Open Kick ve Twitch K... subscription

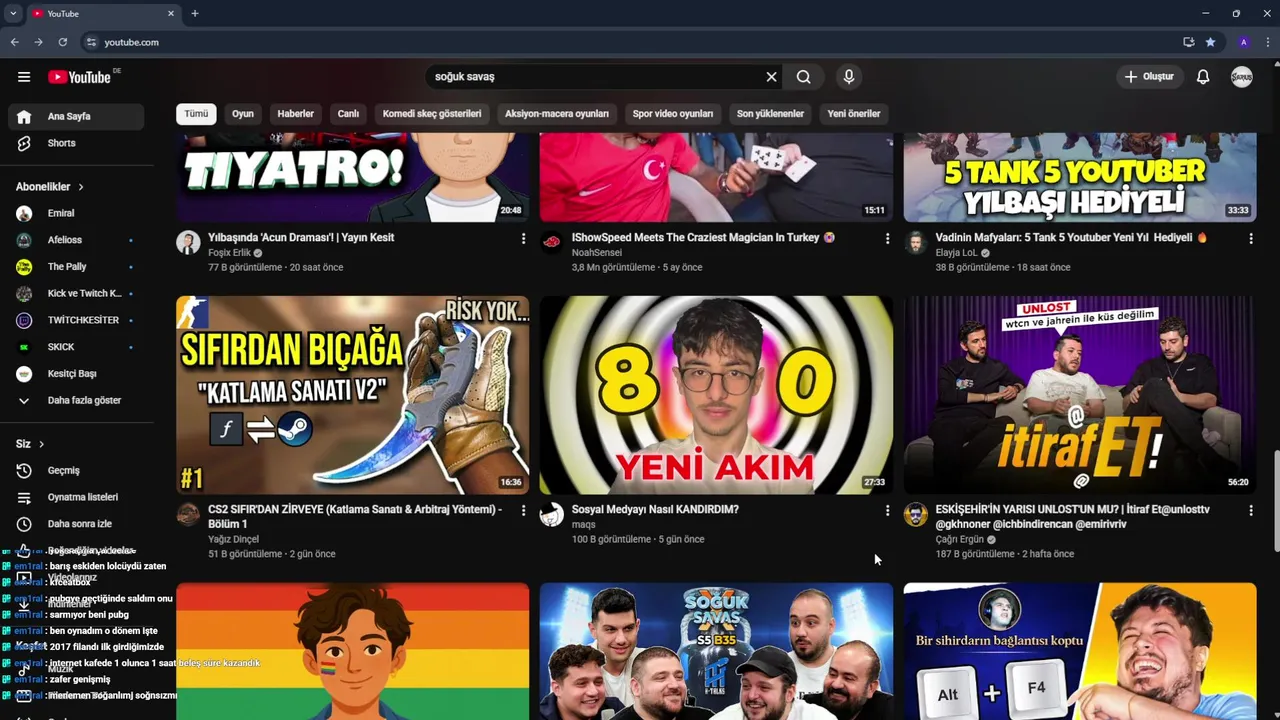tap(76, 293)
